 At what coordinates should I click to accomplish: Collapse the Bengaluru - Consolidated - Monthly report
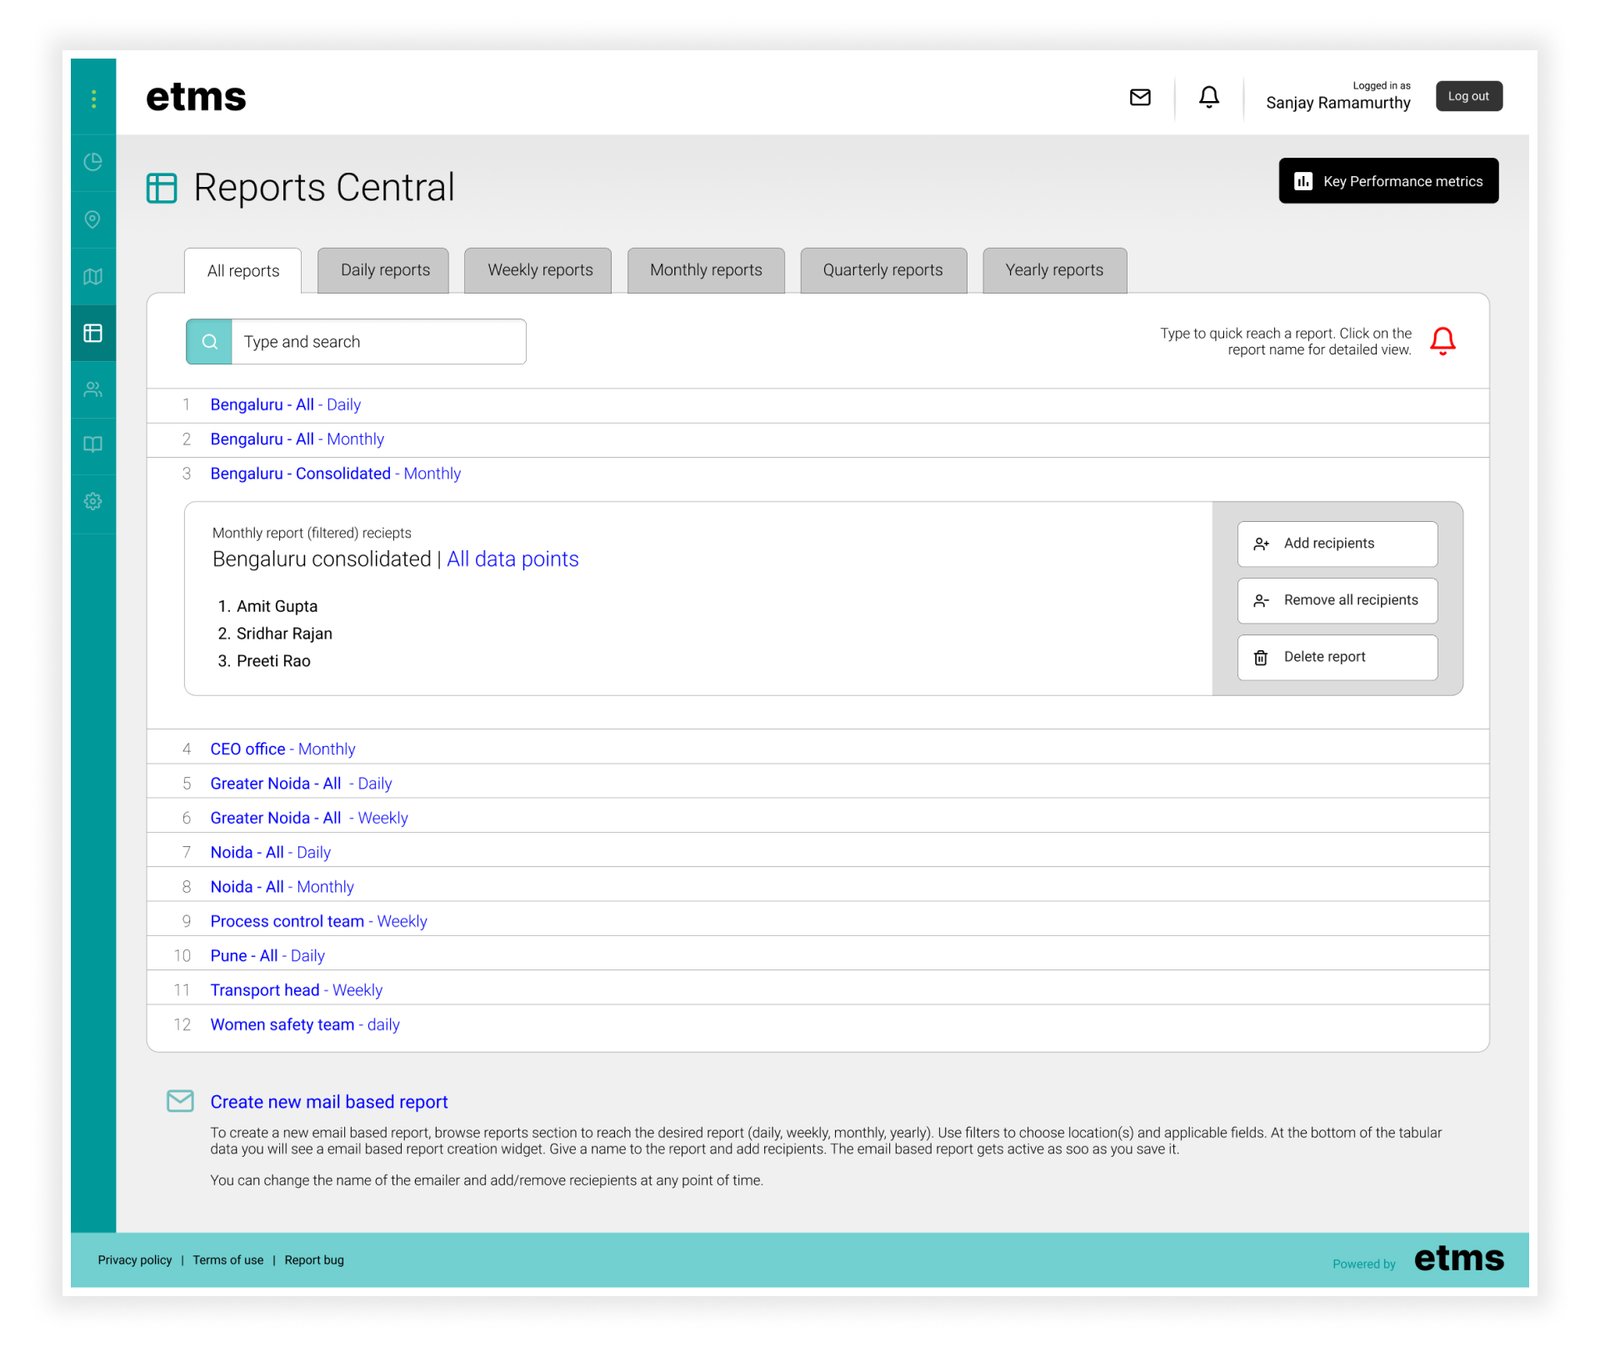pyautogui.click(x=335, y=474)
